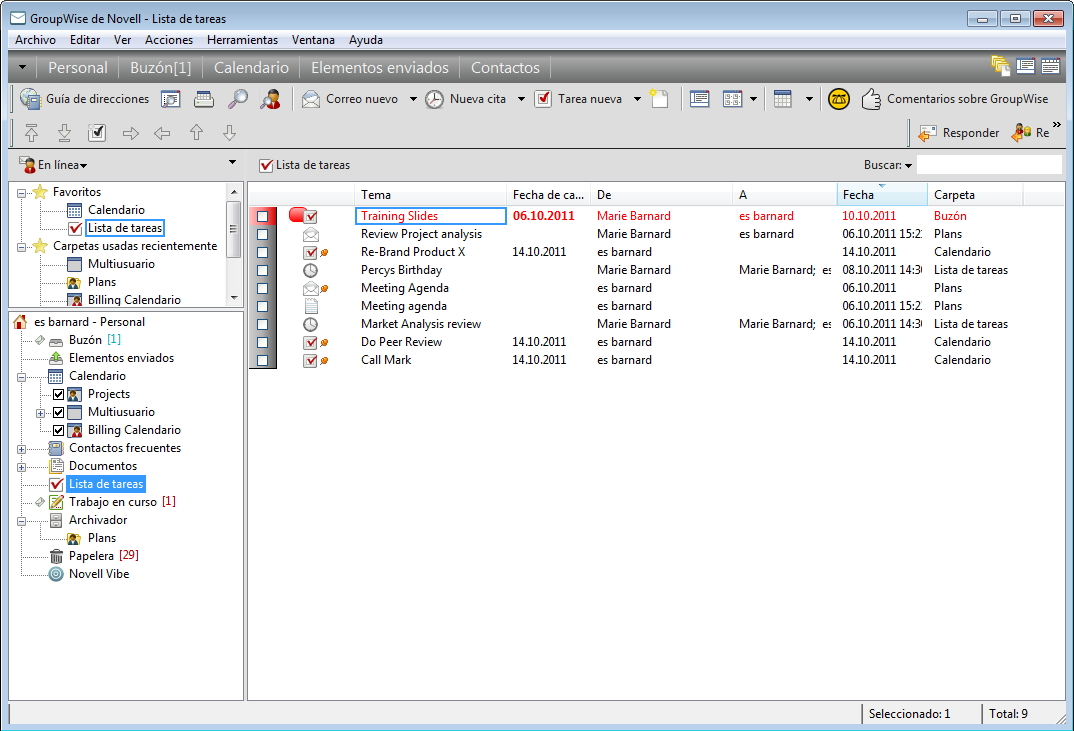Collapse the Archivador tree node
The height and width of the screenshot is (731, 1074).
pyautogui.click(x=21, y=521)
